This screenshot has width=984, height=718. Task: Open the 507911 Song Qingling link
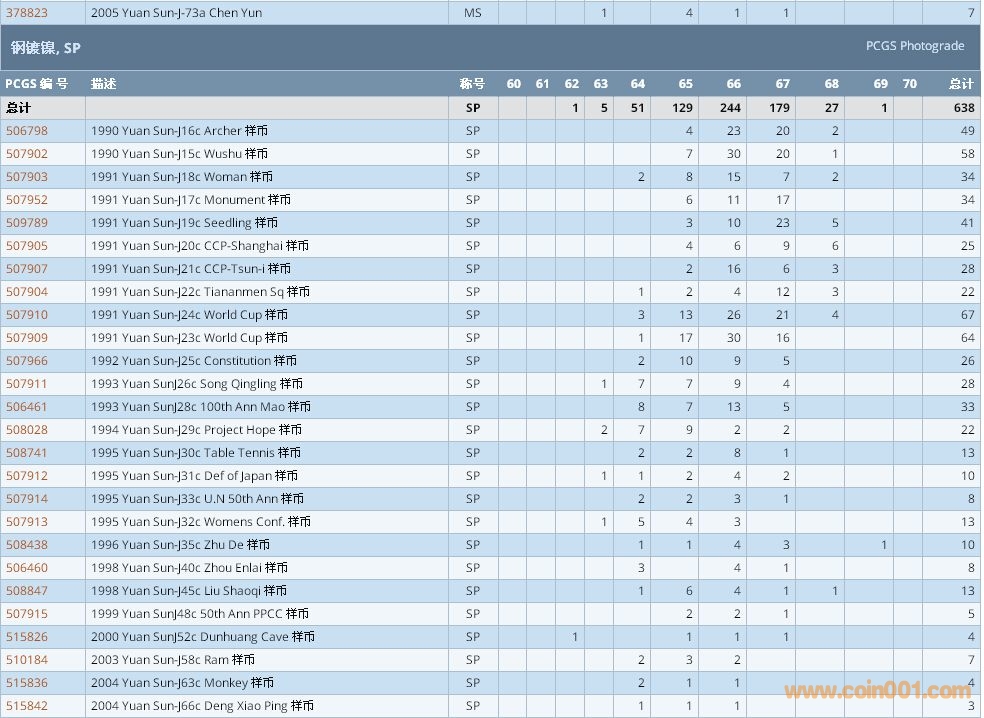(27, 384)
